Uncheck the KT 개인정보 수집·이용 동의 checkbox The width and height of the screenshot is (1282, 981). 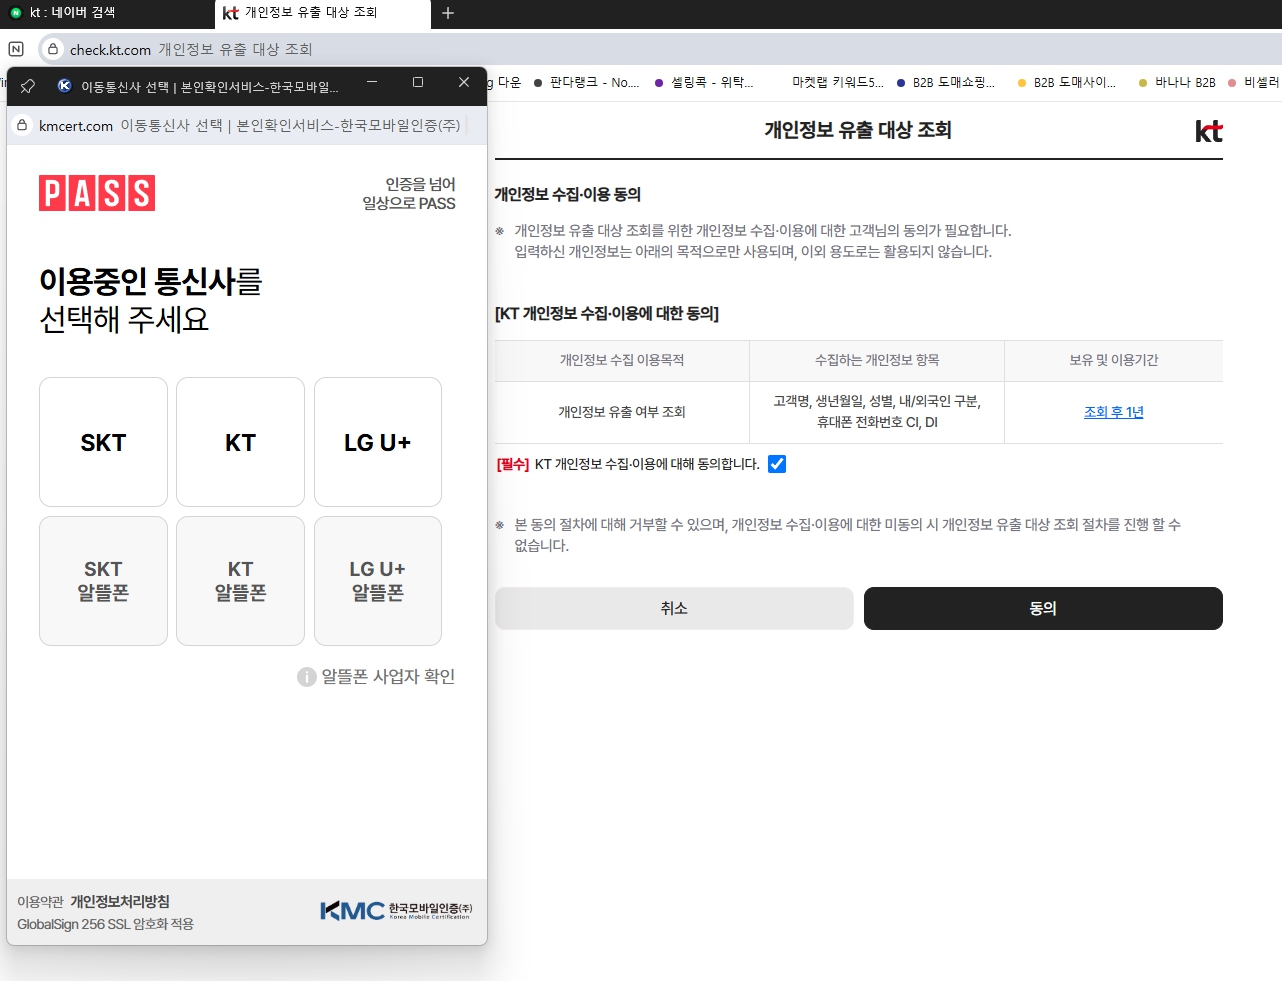[777, 464]
